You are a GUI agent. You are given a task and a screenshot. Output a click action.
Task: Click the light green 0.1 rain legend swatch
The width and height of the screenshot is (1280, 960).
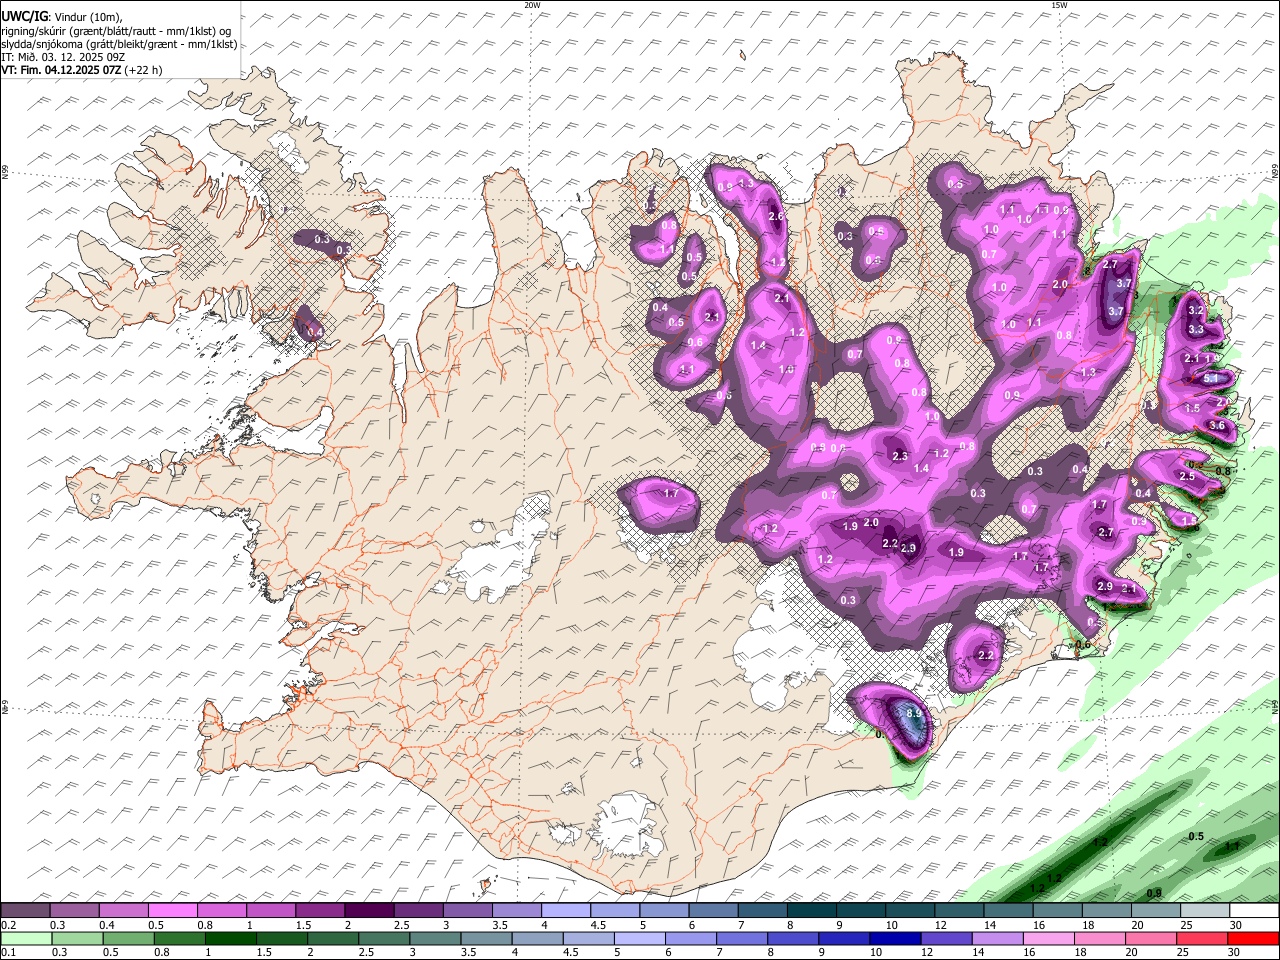tap(25, 939)
